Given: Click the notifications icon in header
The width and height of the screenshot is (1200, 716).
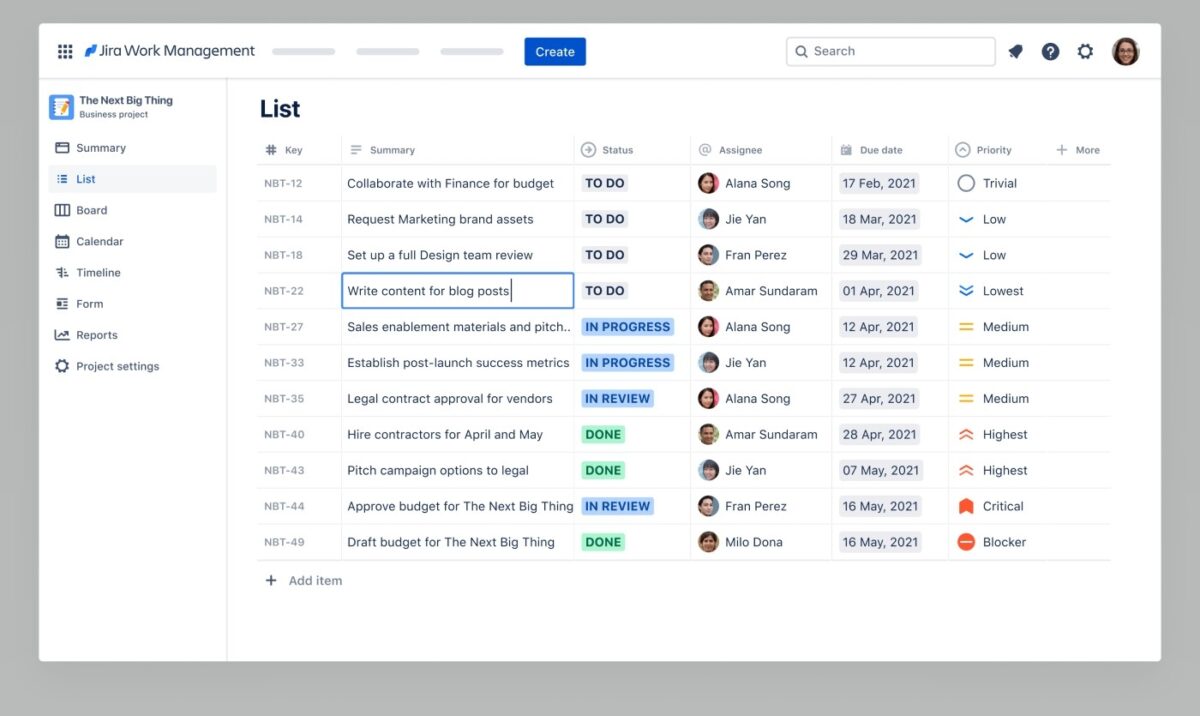Looking at the screenshot, I should tap(1015, 52).
